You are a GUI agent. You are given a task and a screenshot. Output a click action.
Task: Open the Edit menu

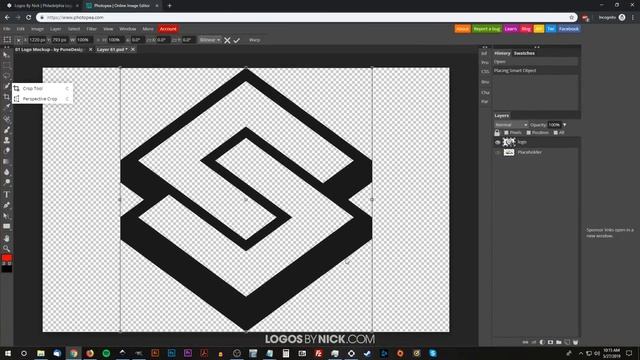(20, 29)
